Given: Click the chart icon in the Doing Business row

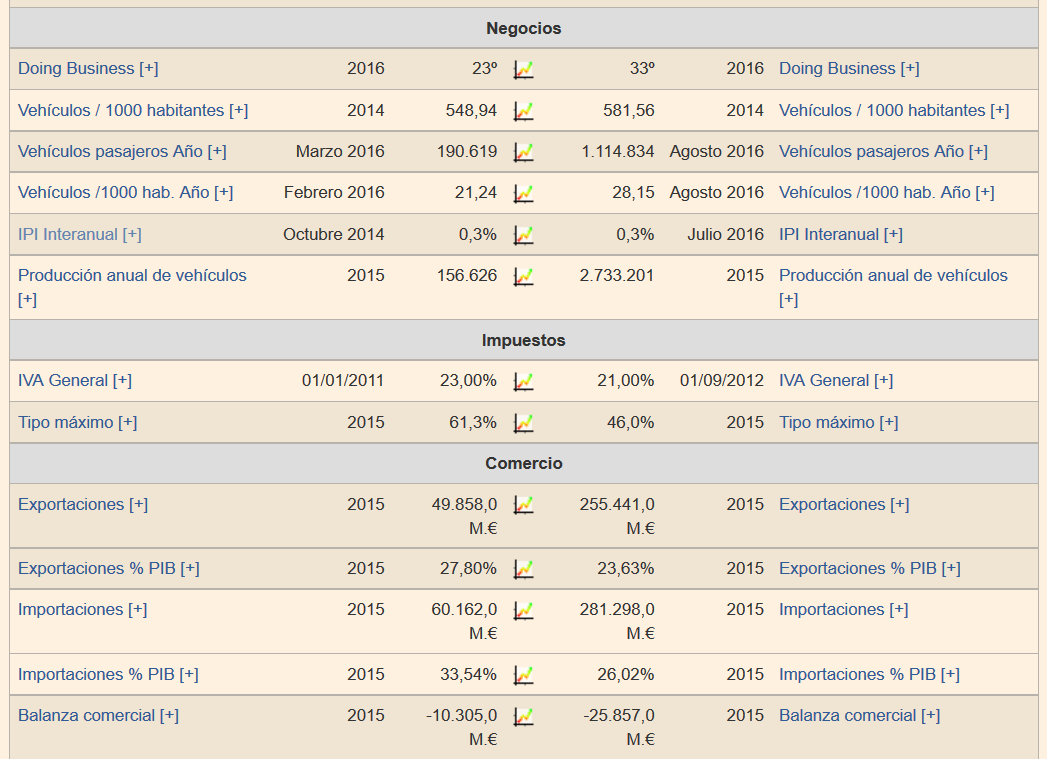Looking at the screenshot, I should [x=523, y=69].
